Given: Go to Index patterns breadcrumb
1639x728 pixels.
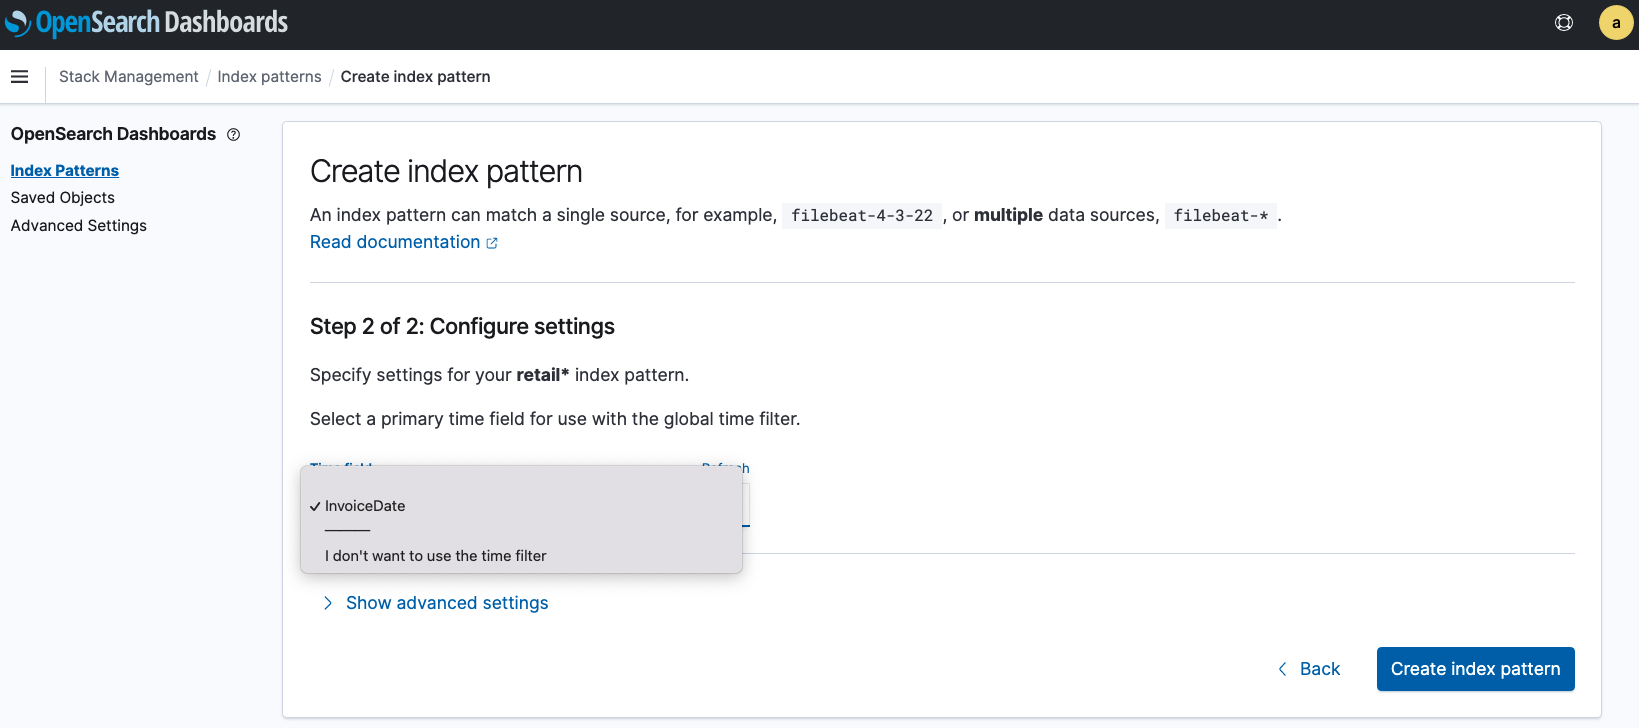Looking at the screenshot, I should click(x=269, y=77).
